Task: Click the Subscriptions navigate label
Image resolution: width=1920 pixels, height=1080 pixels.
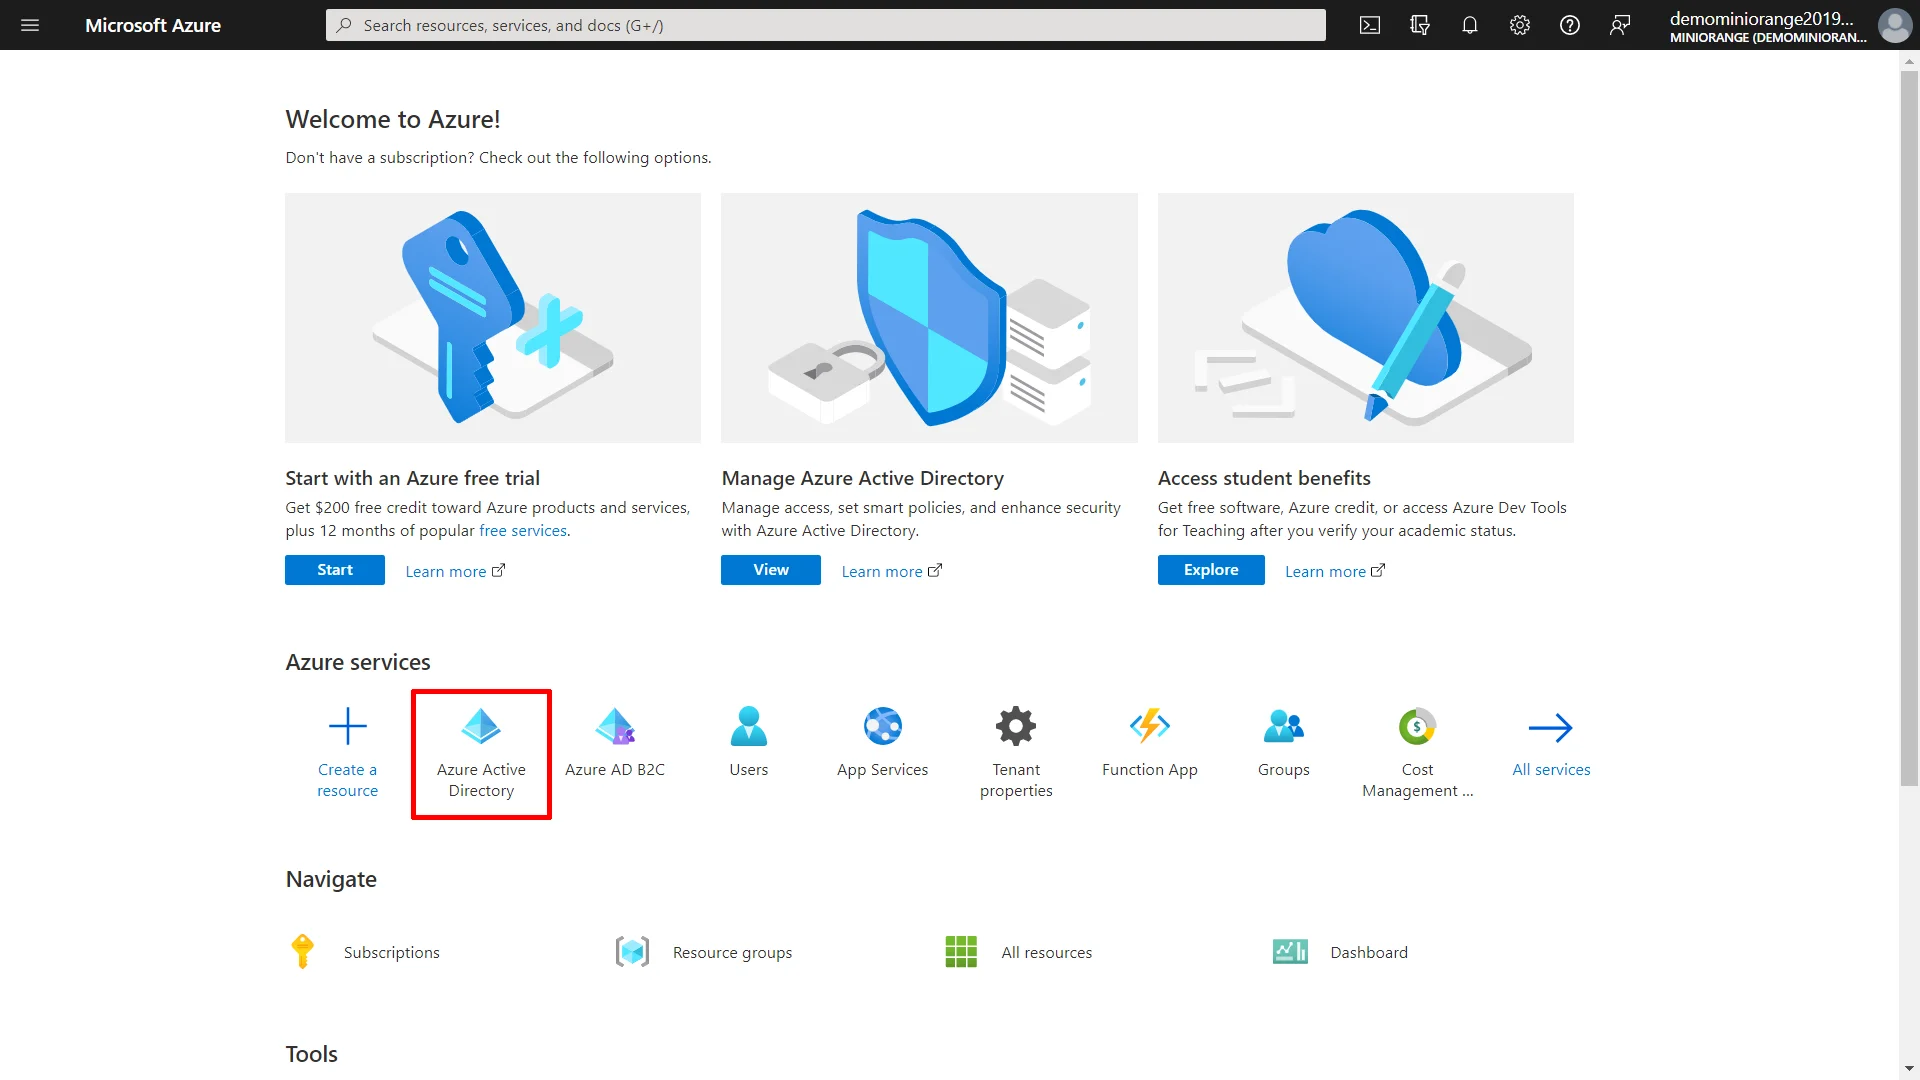Action: tap(392, 952)
